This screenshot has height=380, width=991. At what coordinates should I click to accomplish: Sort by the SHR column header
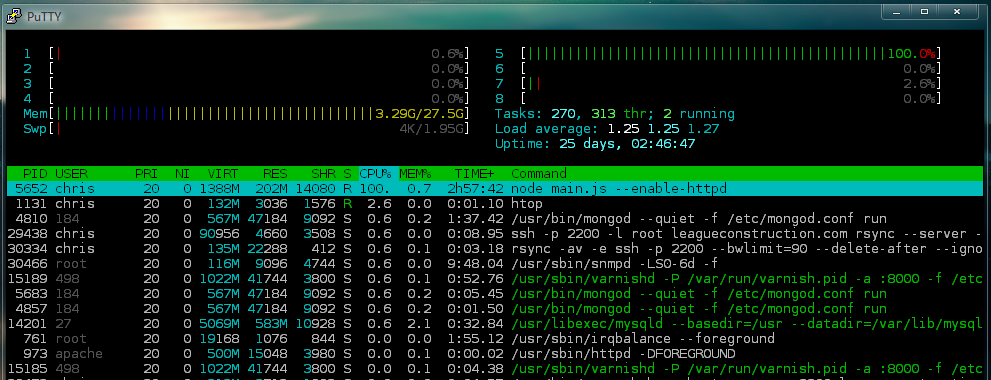(323, 173)
